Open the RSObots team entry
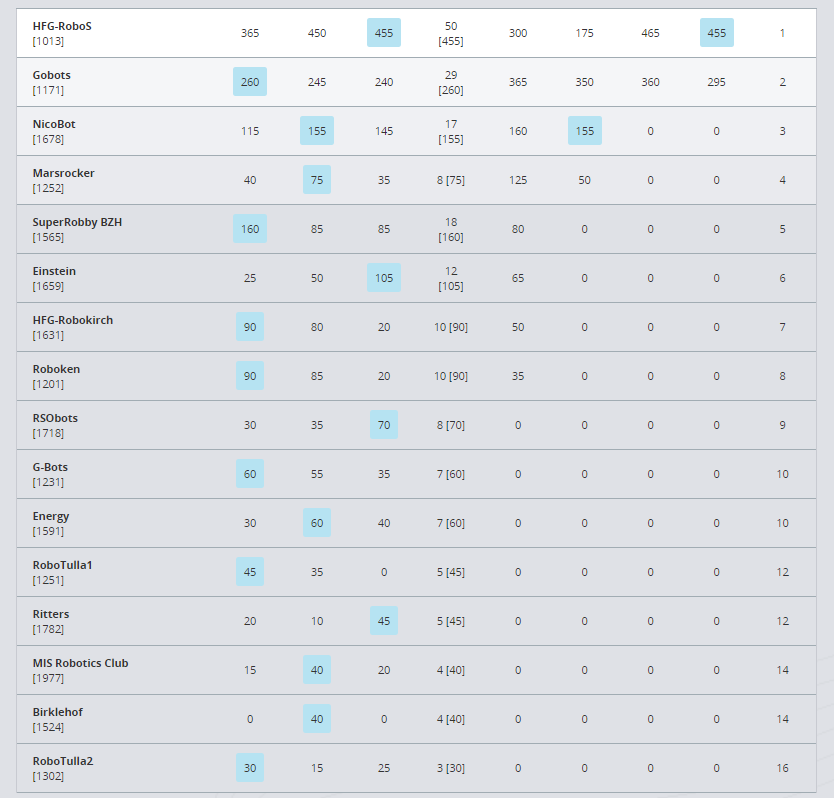 click(x=55, y=418)
